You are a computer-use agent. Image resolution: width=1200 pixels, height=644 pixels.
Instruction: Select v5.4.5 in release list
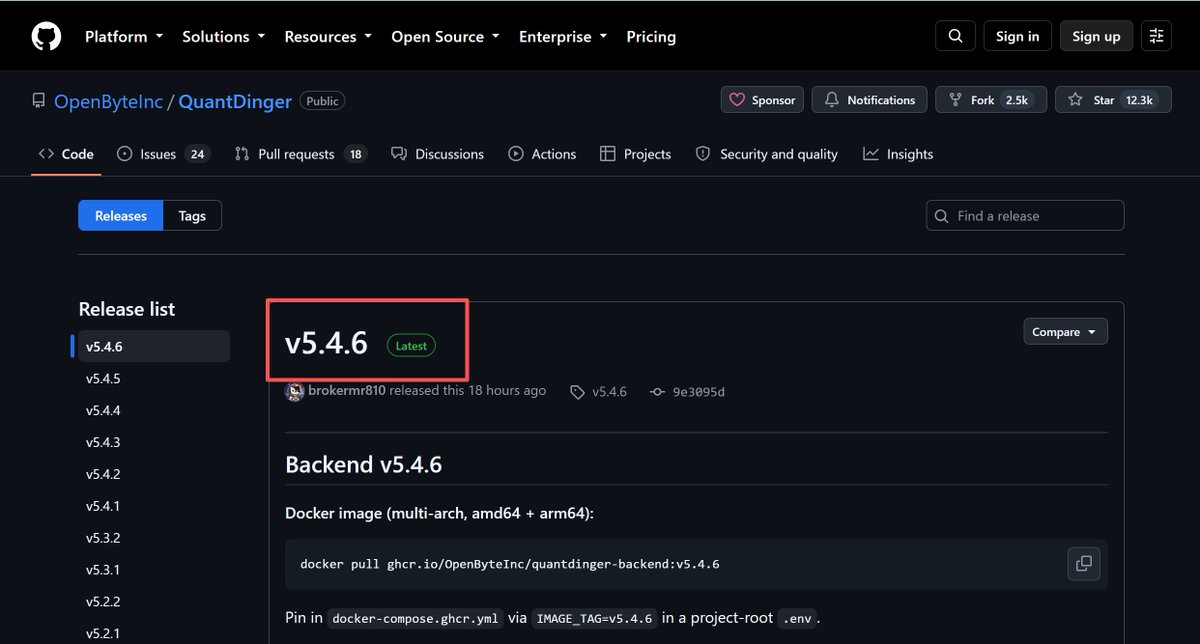154,379
